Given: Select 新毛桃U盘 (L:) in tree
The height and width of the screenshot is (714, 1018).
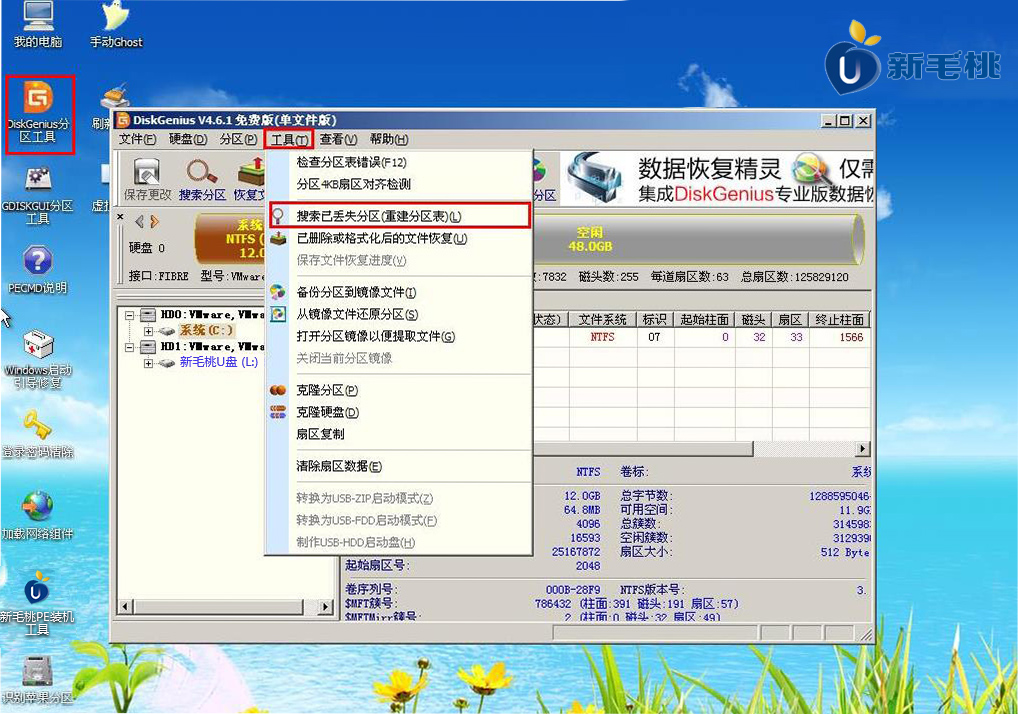Looking at the screenshot, I should tap(218, 362).
